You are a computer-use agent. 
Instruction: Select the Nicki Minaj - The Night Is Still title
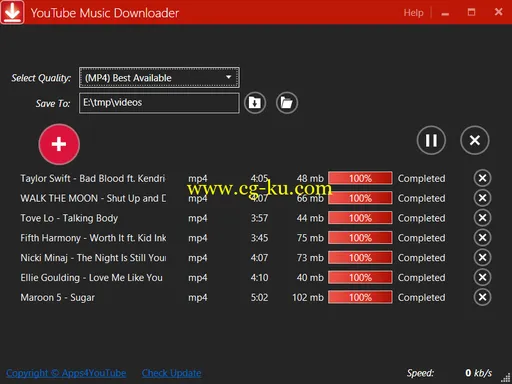[x=93, y=258]
